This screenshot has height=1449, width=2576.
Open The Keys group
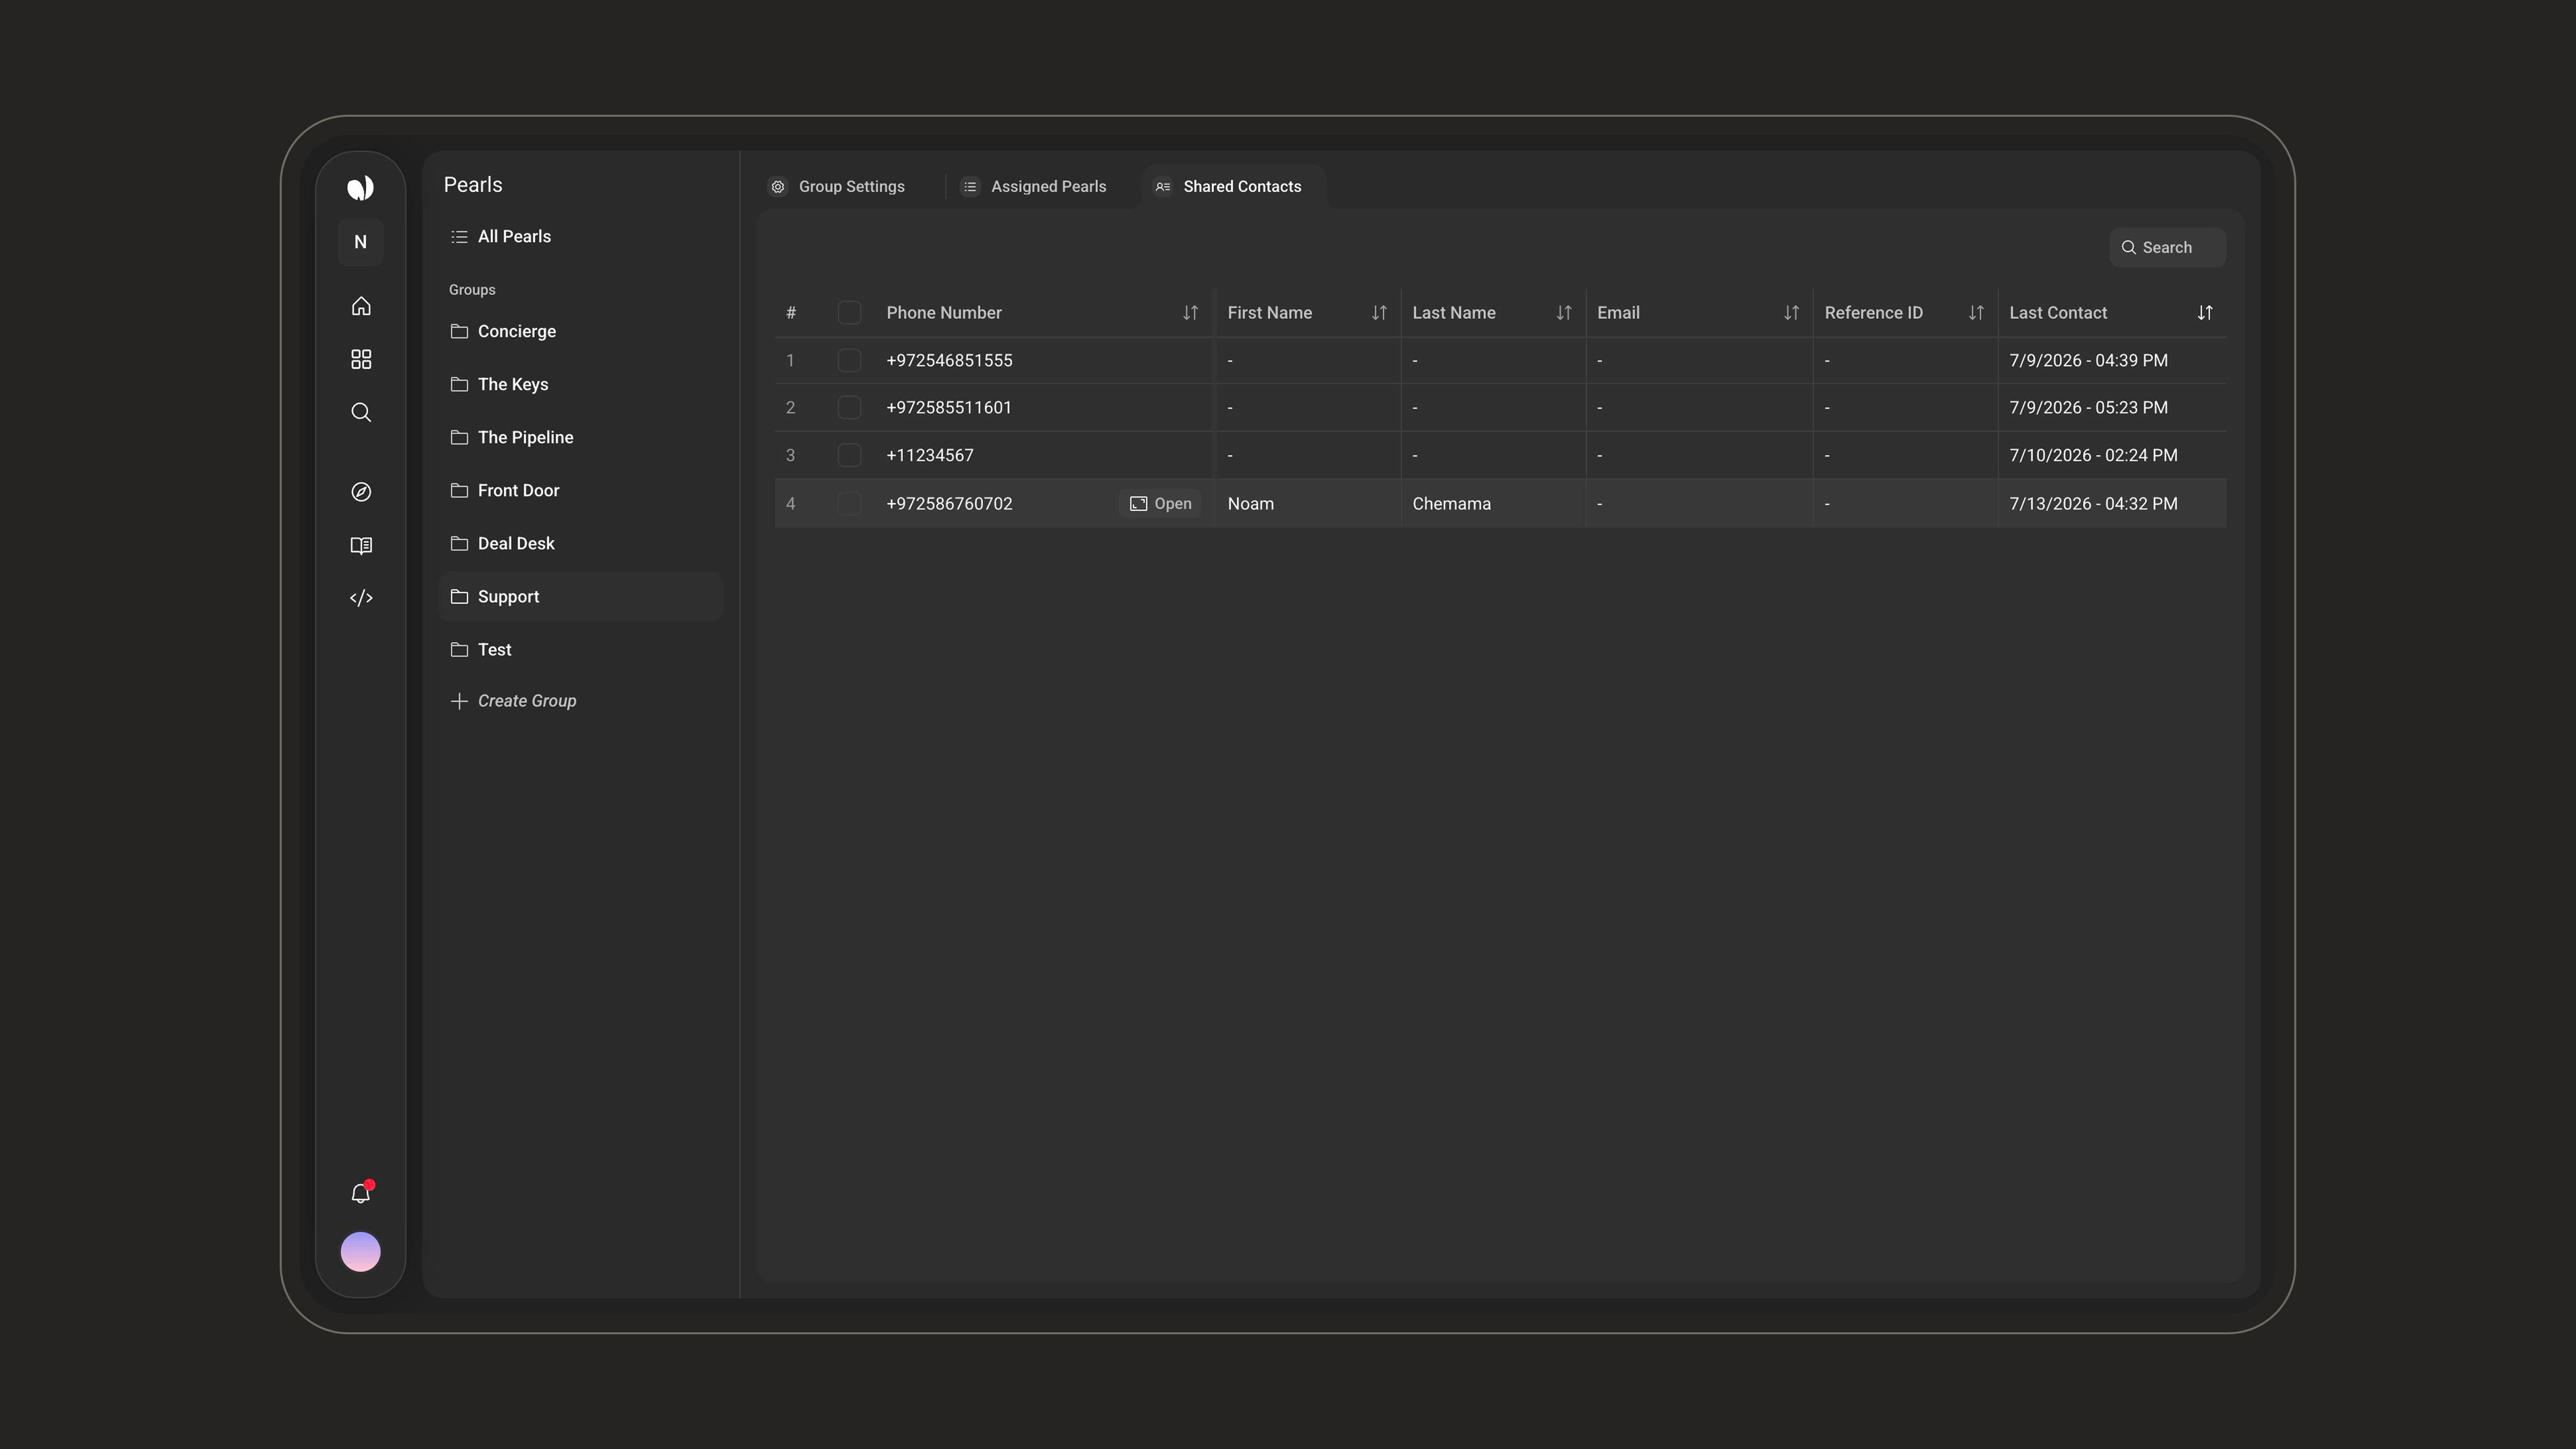[580, 384]
